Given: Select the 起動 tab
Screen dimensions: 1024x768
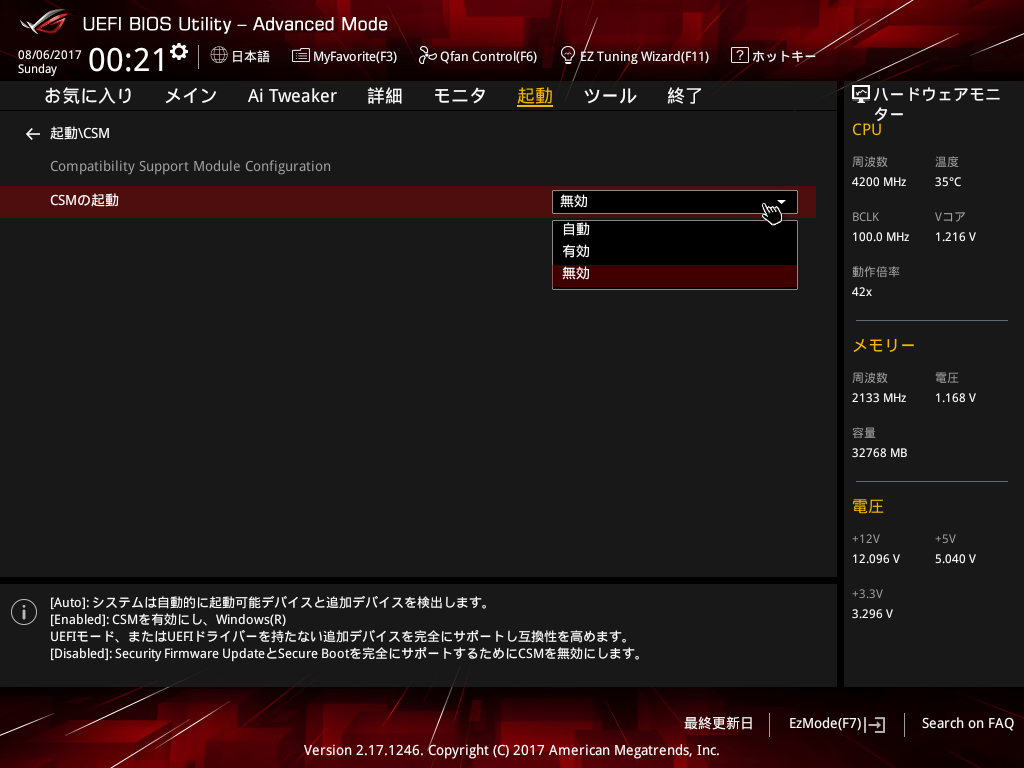Looking at the screenshot, I should pyautogui.click(x=535, y=96).
